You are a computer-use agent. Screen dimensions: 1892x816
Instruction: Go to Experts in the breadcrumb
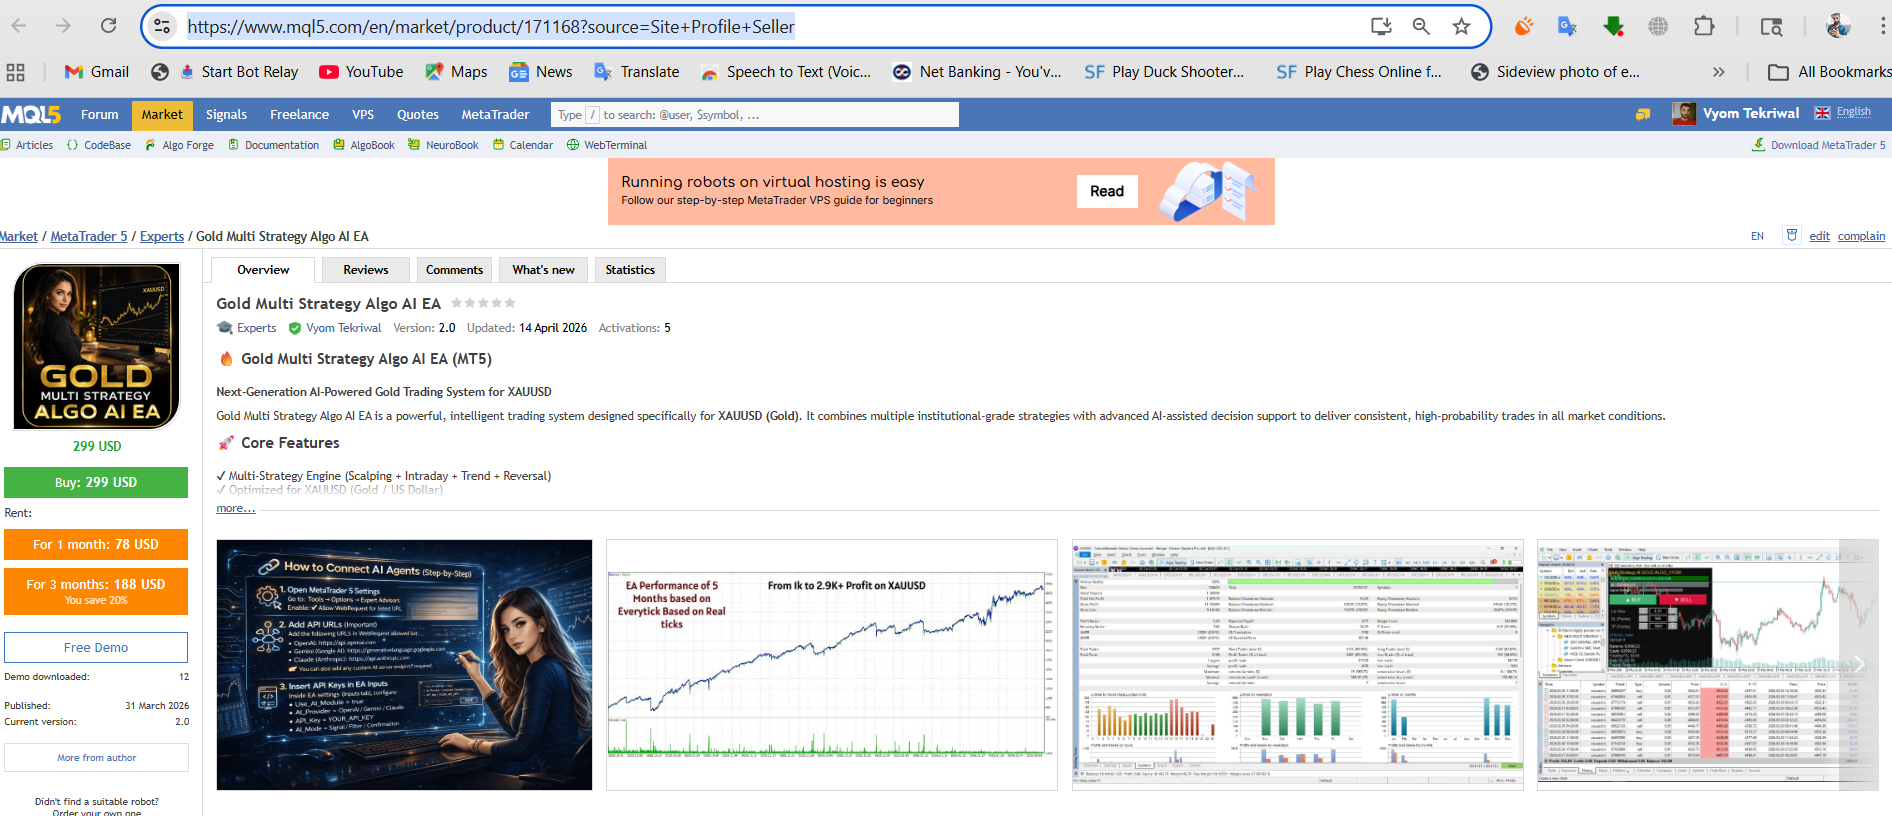point(162,236)
